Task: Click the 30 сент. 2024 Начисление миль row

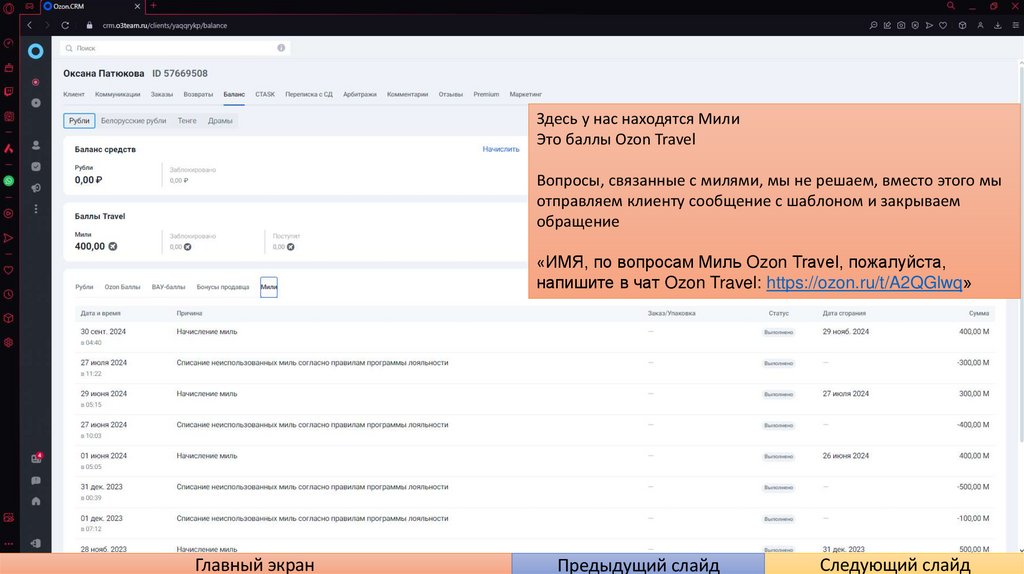Action: pyautogui.click(x=536, y=337)
